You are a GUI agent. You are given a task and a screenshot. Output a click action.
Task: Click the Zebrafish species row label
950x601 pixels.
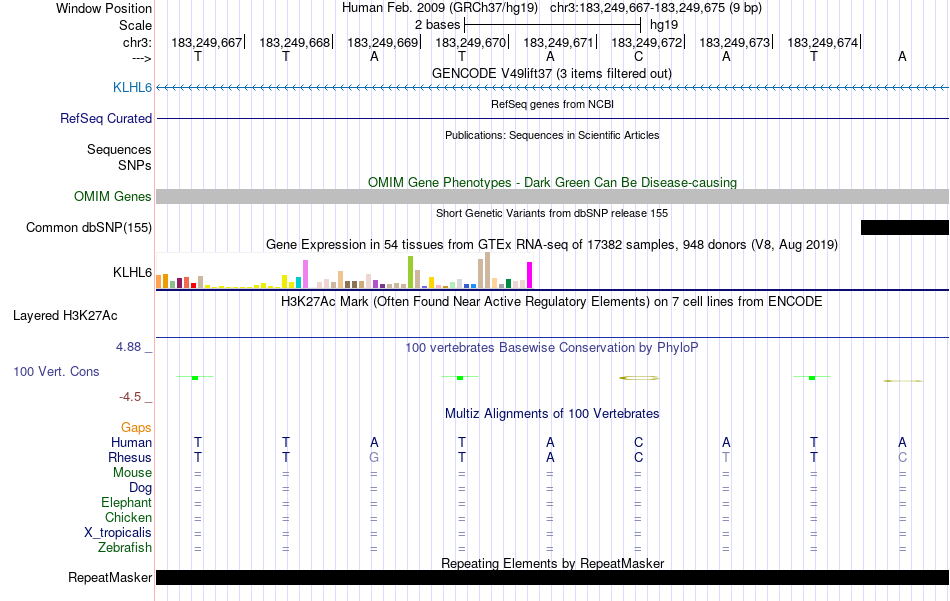tap(125, 548)
